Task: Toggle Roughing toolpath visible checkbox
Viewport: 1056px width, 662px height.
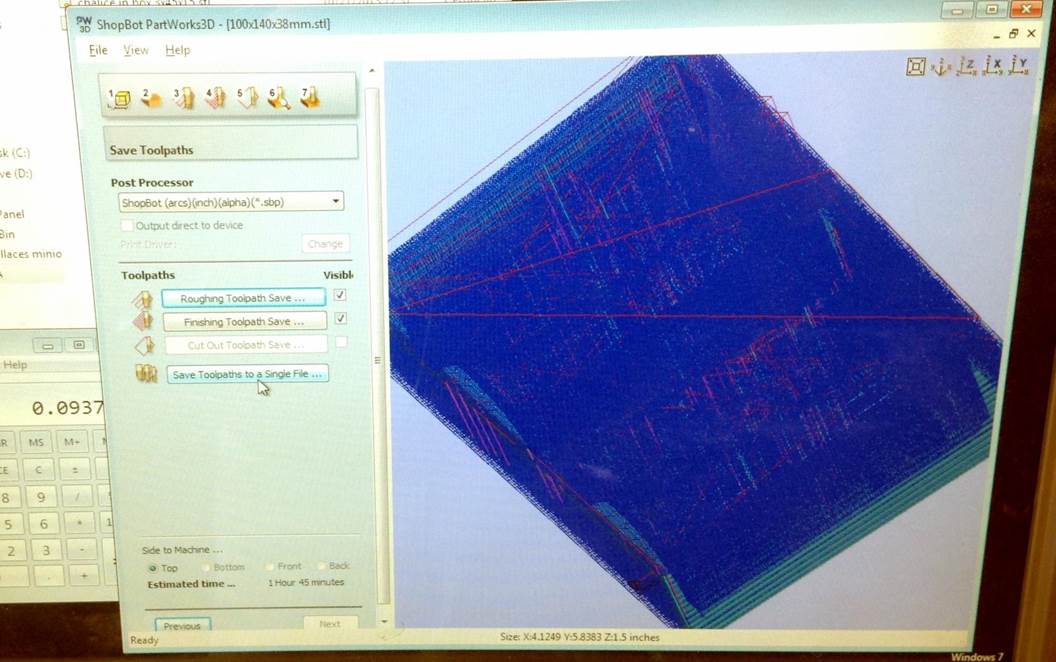Action: pos(340,295)
